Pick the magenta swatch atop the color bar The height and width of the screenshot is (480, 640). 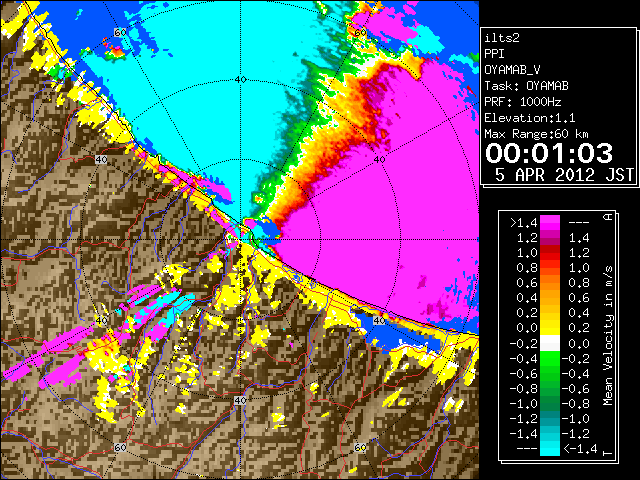(550, 223)
